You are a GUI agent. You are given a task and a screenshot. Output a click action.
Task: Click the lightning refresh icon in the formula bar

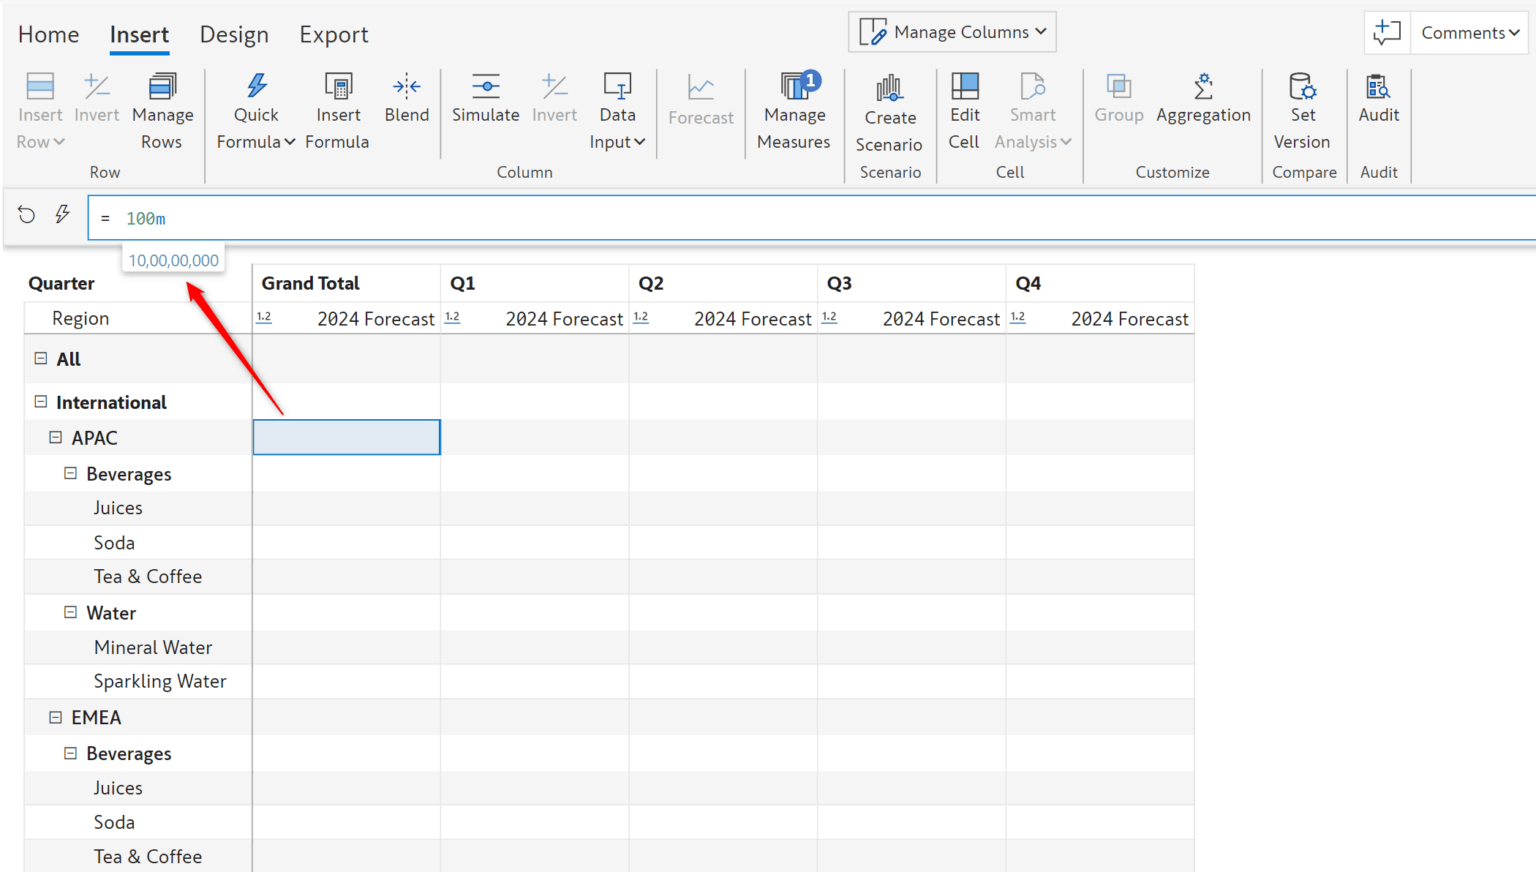[61, 215]
